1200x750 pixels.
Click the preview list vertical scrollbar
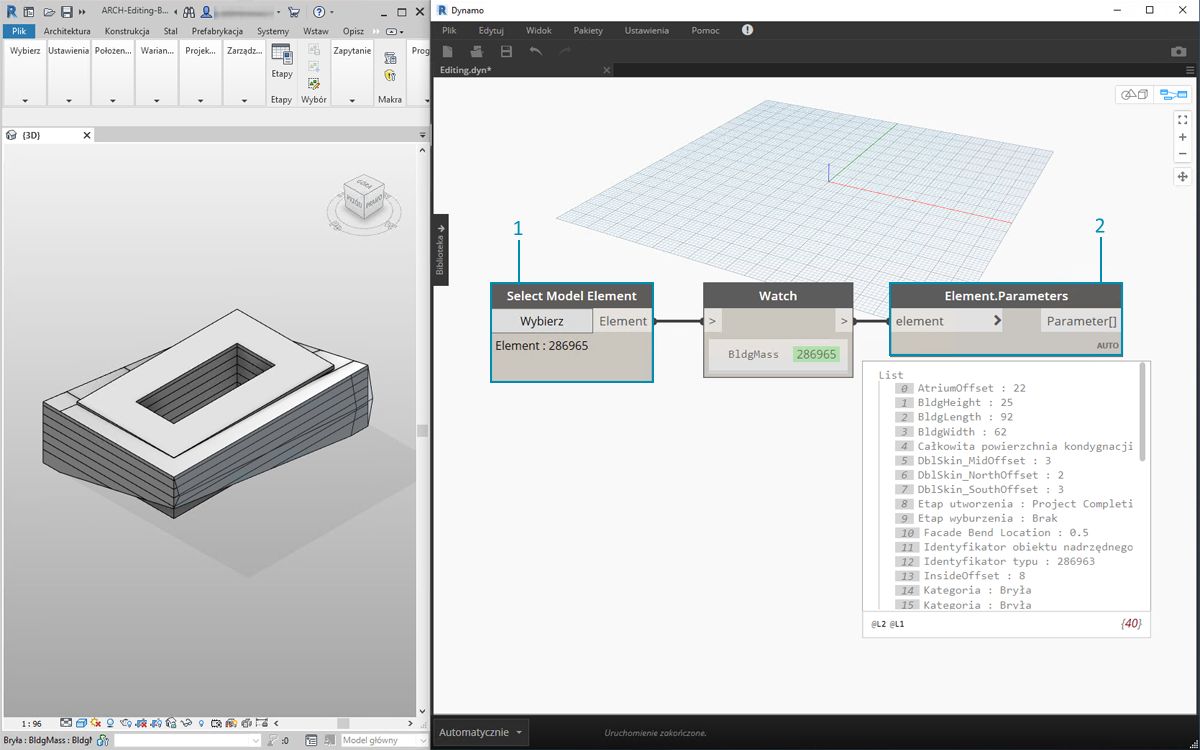(1144, 412)
